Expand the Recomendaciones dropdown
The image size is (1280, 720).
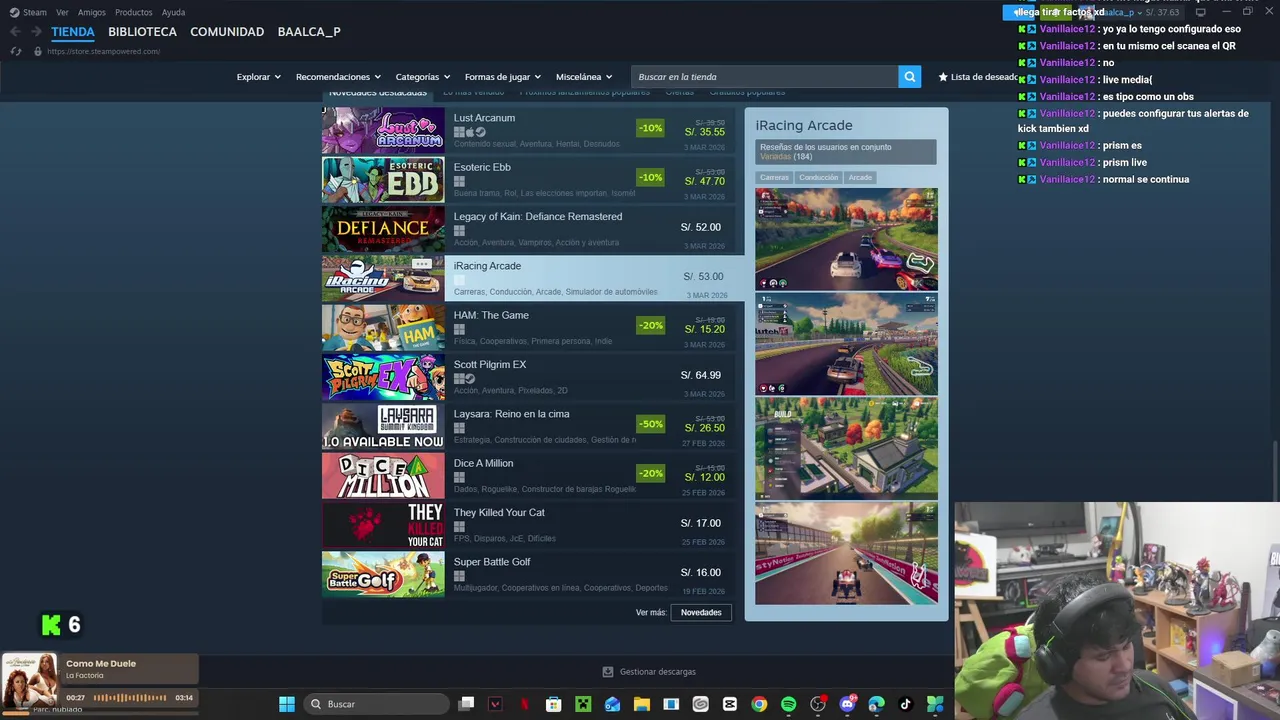coord(338,77)
